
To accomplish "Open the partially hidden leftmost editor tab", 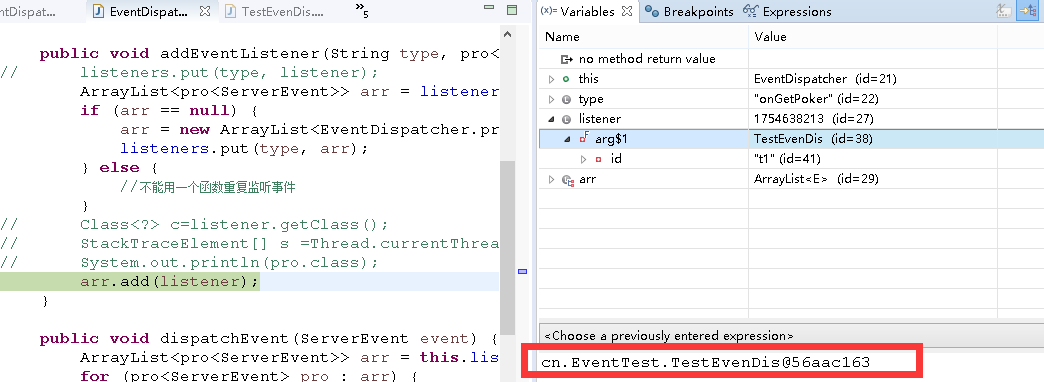I will point(28,11).
